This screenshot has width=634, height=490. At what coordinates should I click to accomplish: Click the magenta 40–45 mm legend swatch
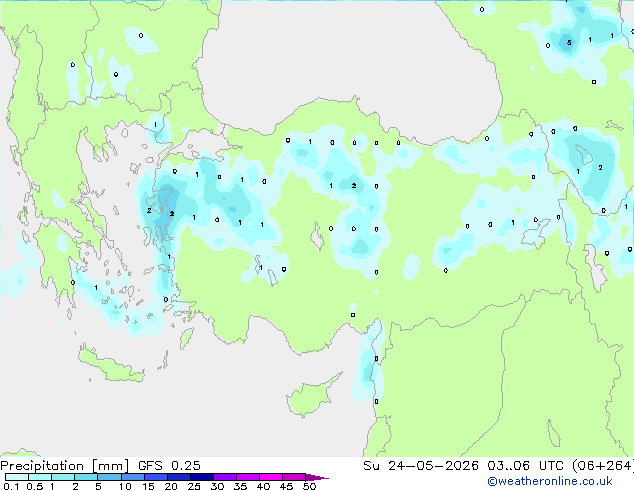(x=271, y=477)
